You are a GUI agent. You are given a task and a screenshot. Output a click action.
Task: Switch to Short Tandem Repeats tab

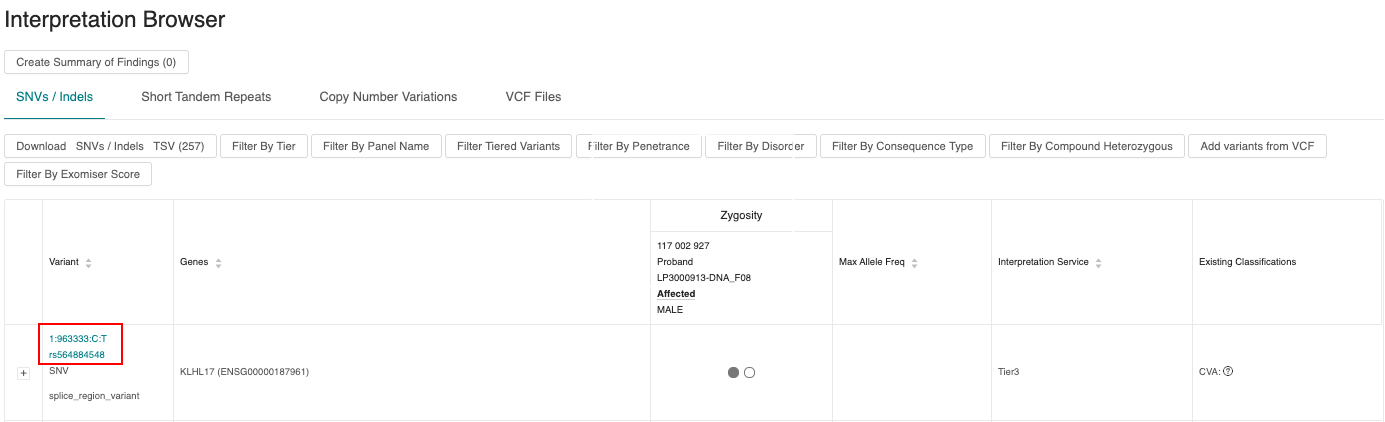(206, 97)
